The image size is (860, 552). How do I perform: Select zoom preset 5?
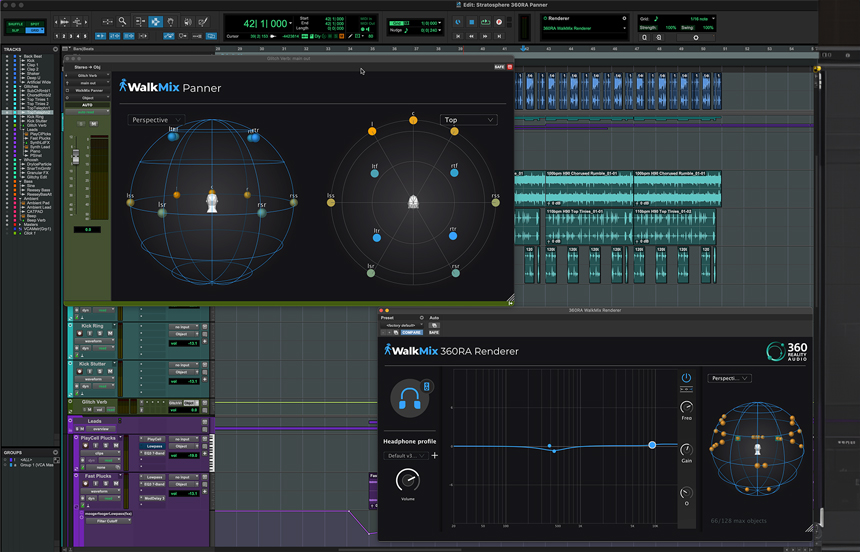tap(84, 36)
